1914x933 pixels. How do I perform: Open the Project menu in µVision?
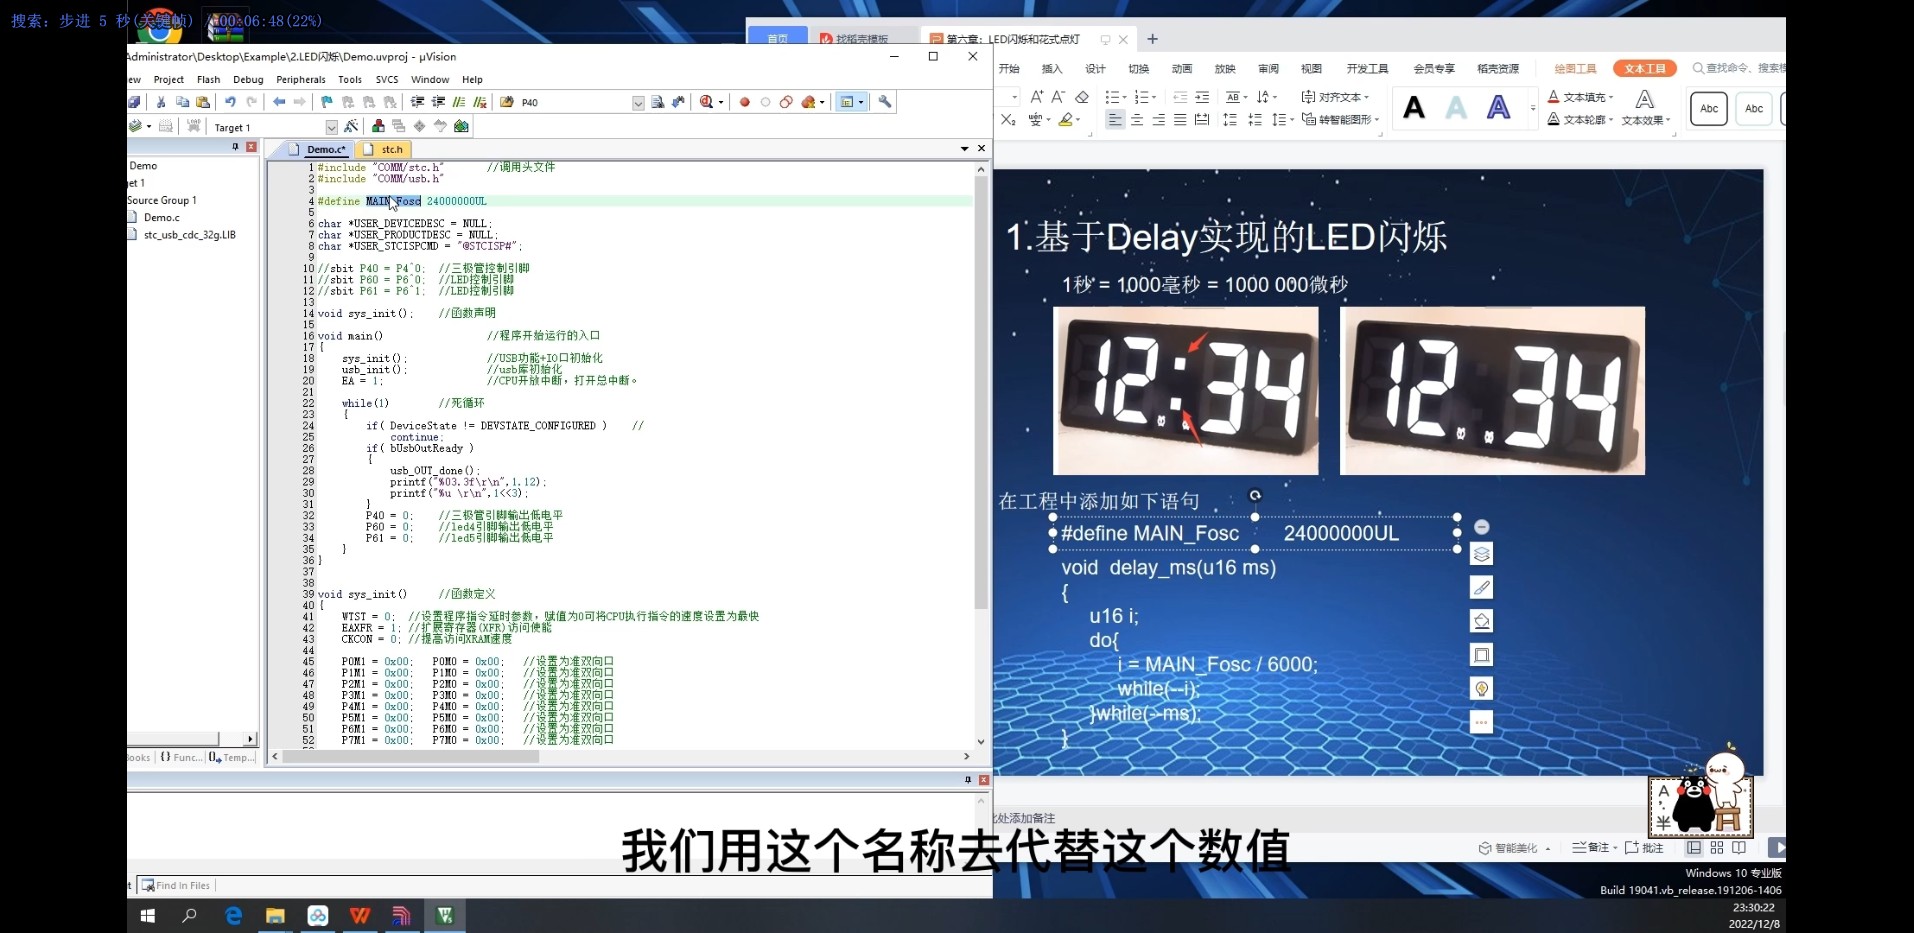168,79
